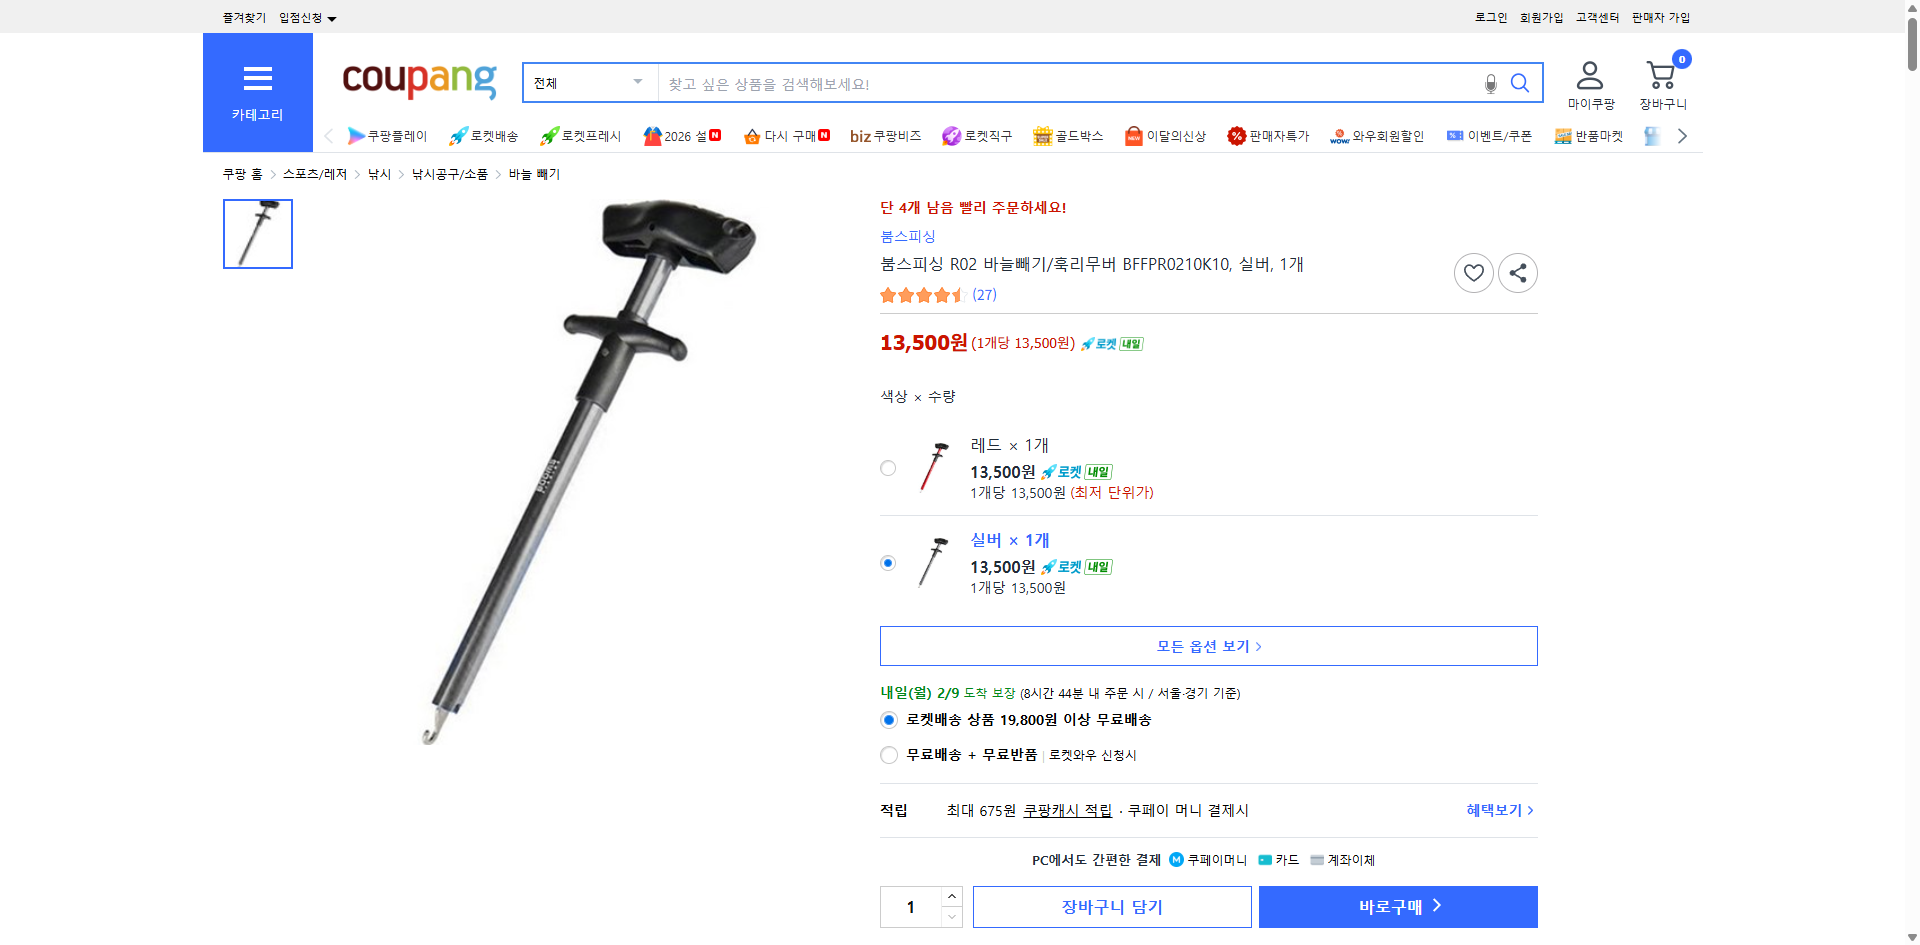Open 모든 옵션 보기 to view all options

click(x=1208, y=645)
